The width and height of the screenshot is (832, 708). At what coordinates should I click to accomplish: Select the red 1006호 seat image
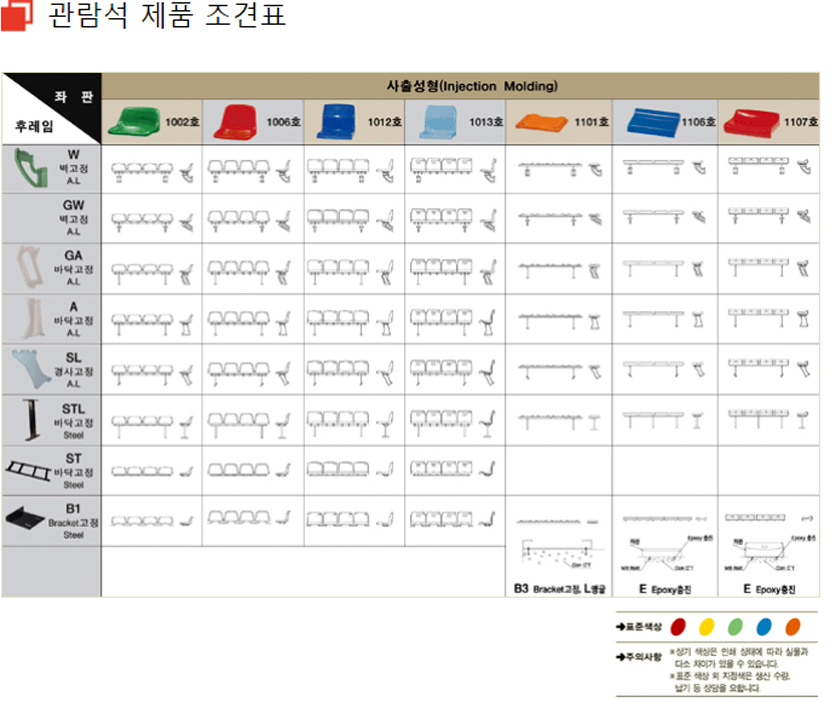(236, 121)
